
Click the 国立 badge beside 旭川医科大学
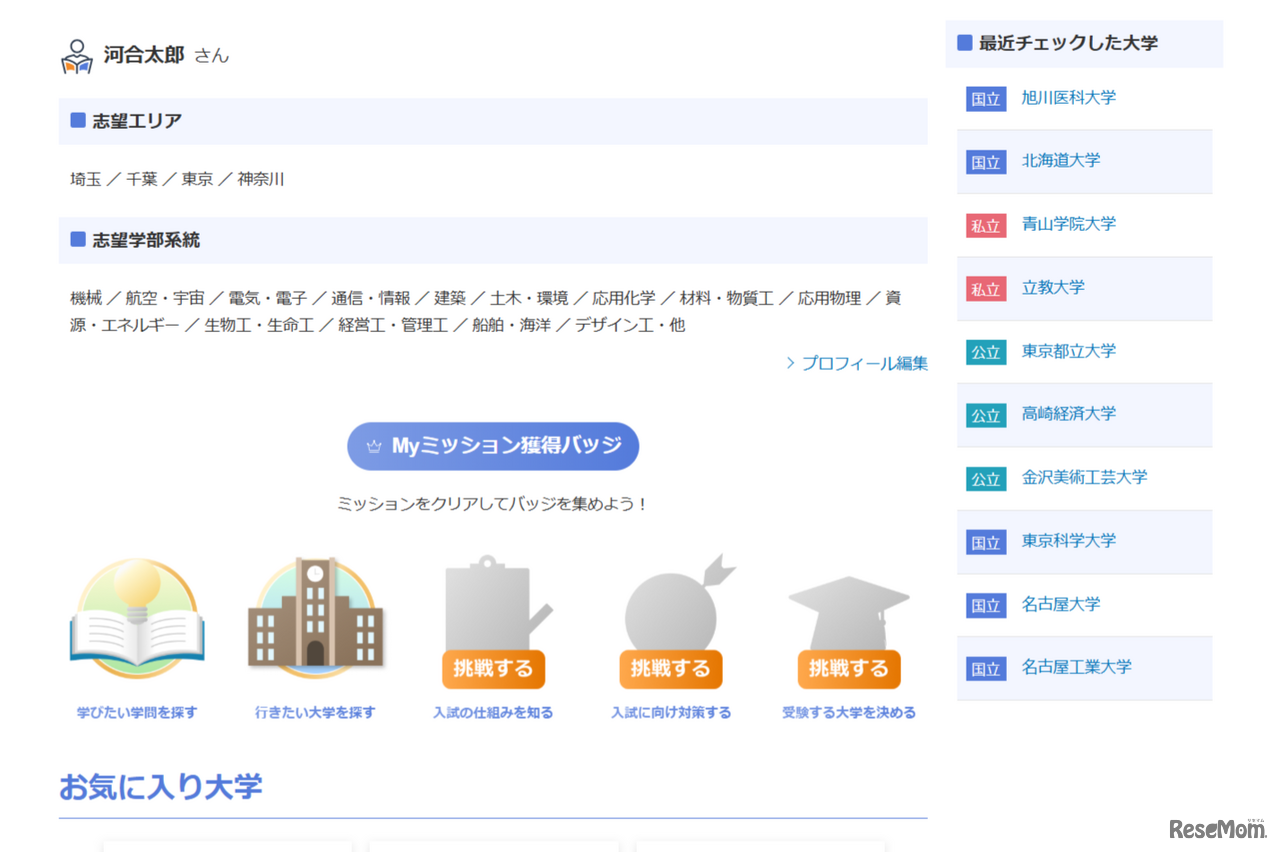click(985, 99)
